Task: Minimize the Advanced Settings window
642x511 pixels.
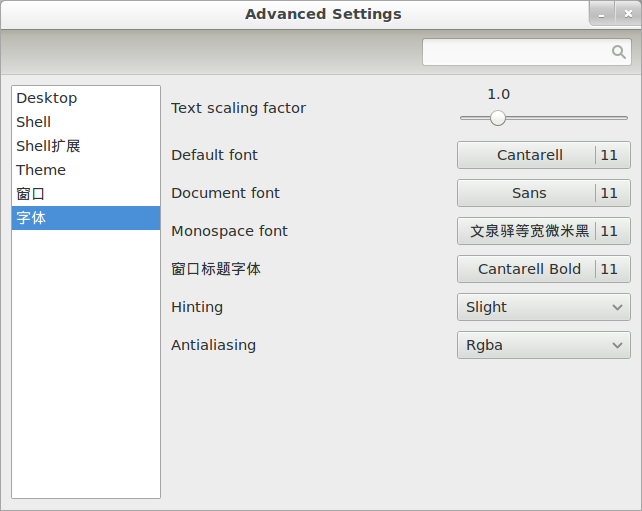Action: pos(603,13)
